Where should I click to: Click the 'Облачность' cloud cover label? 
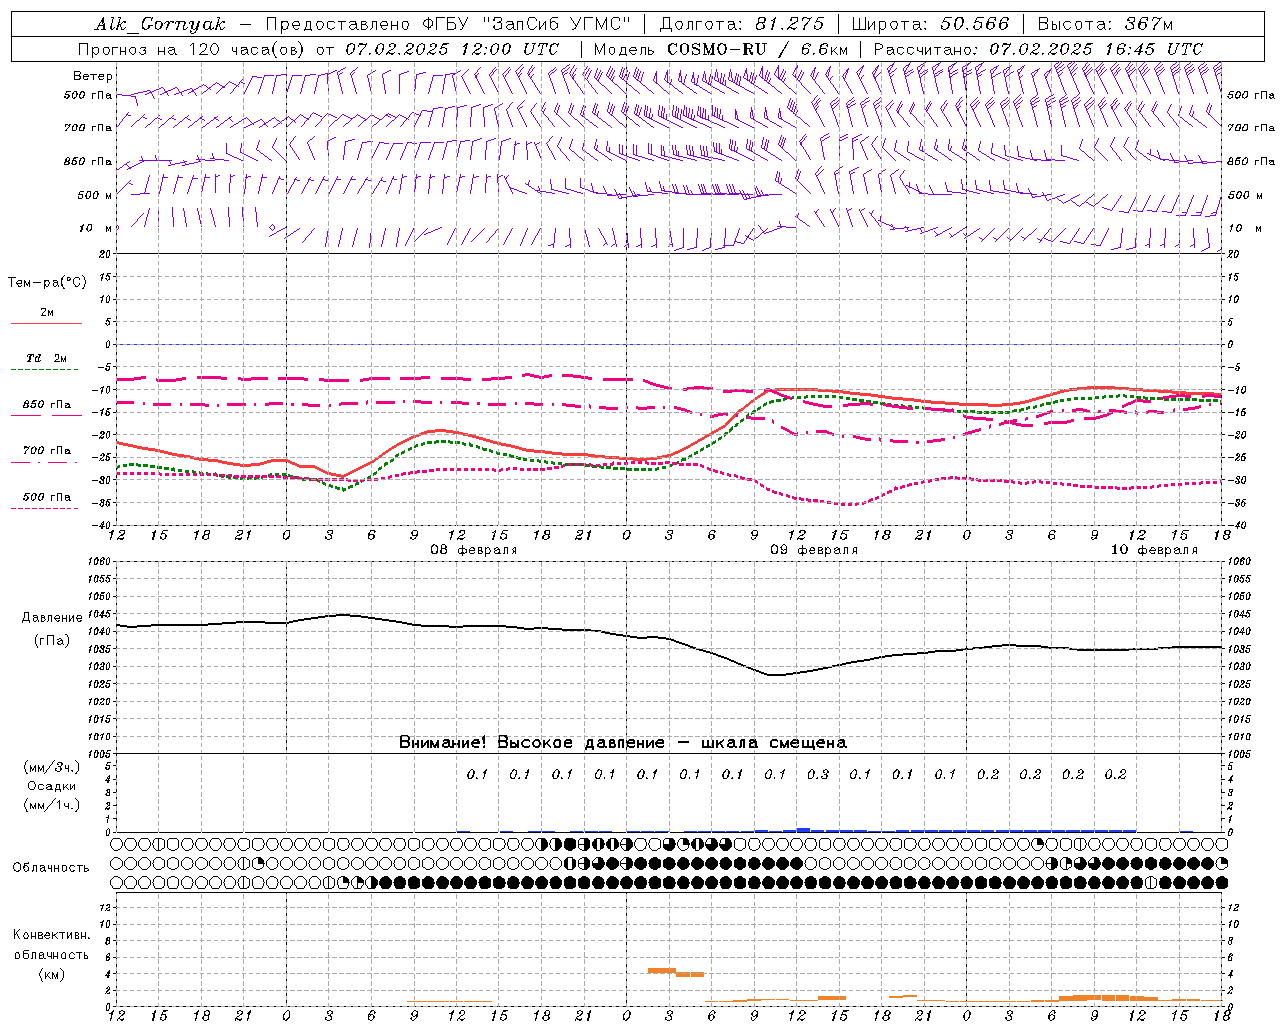51,868
